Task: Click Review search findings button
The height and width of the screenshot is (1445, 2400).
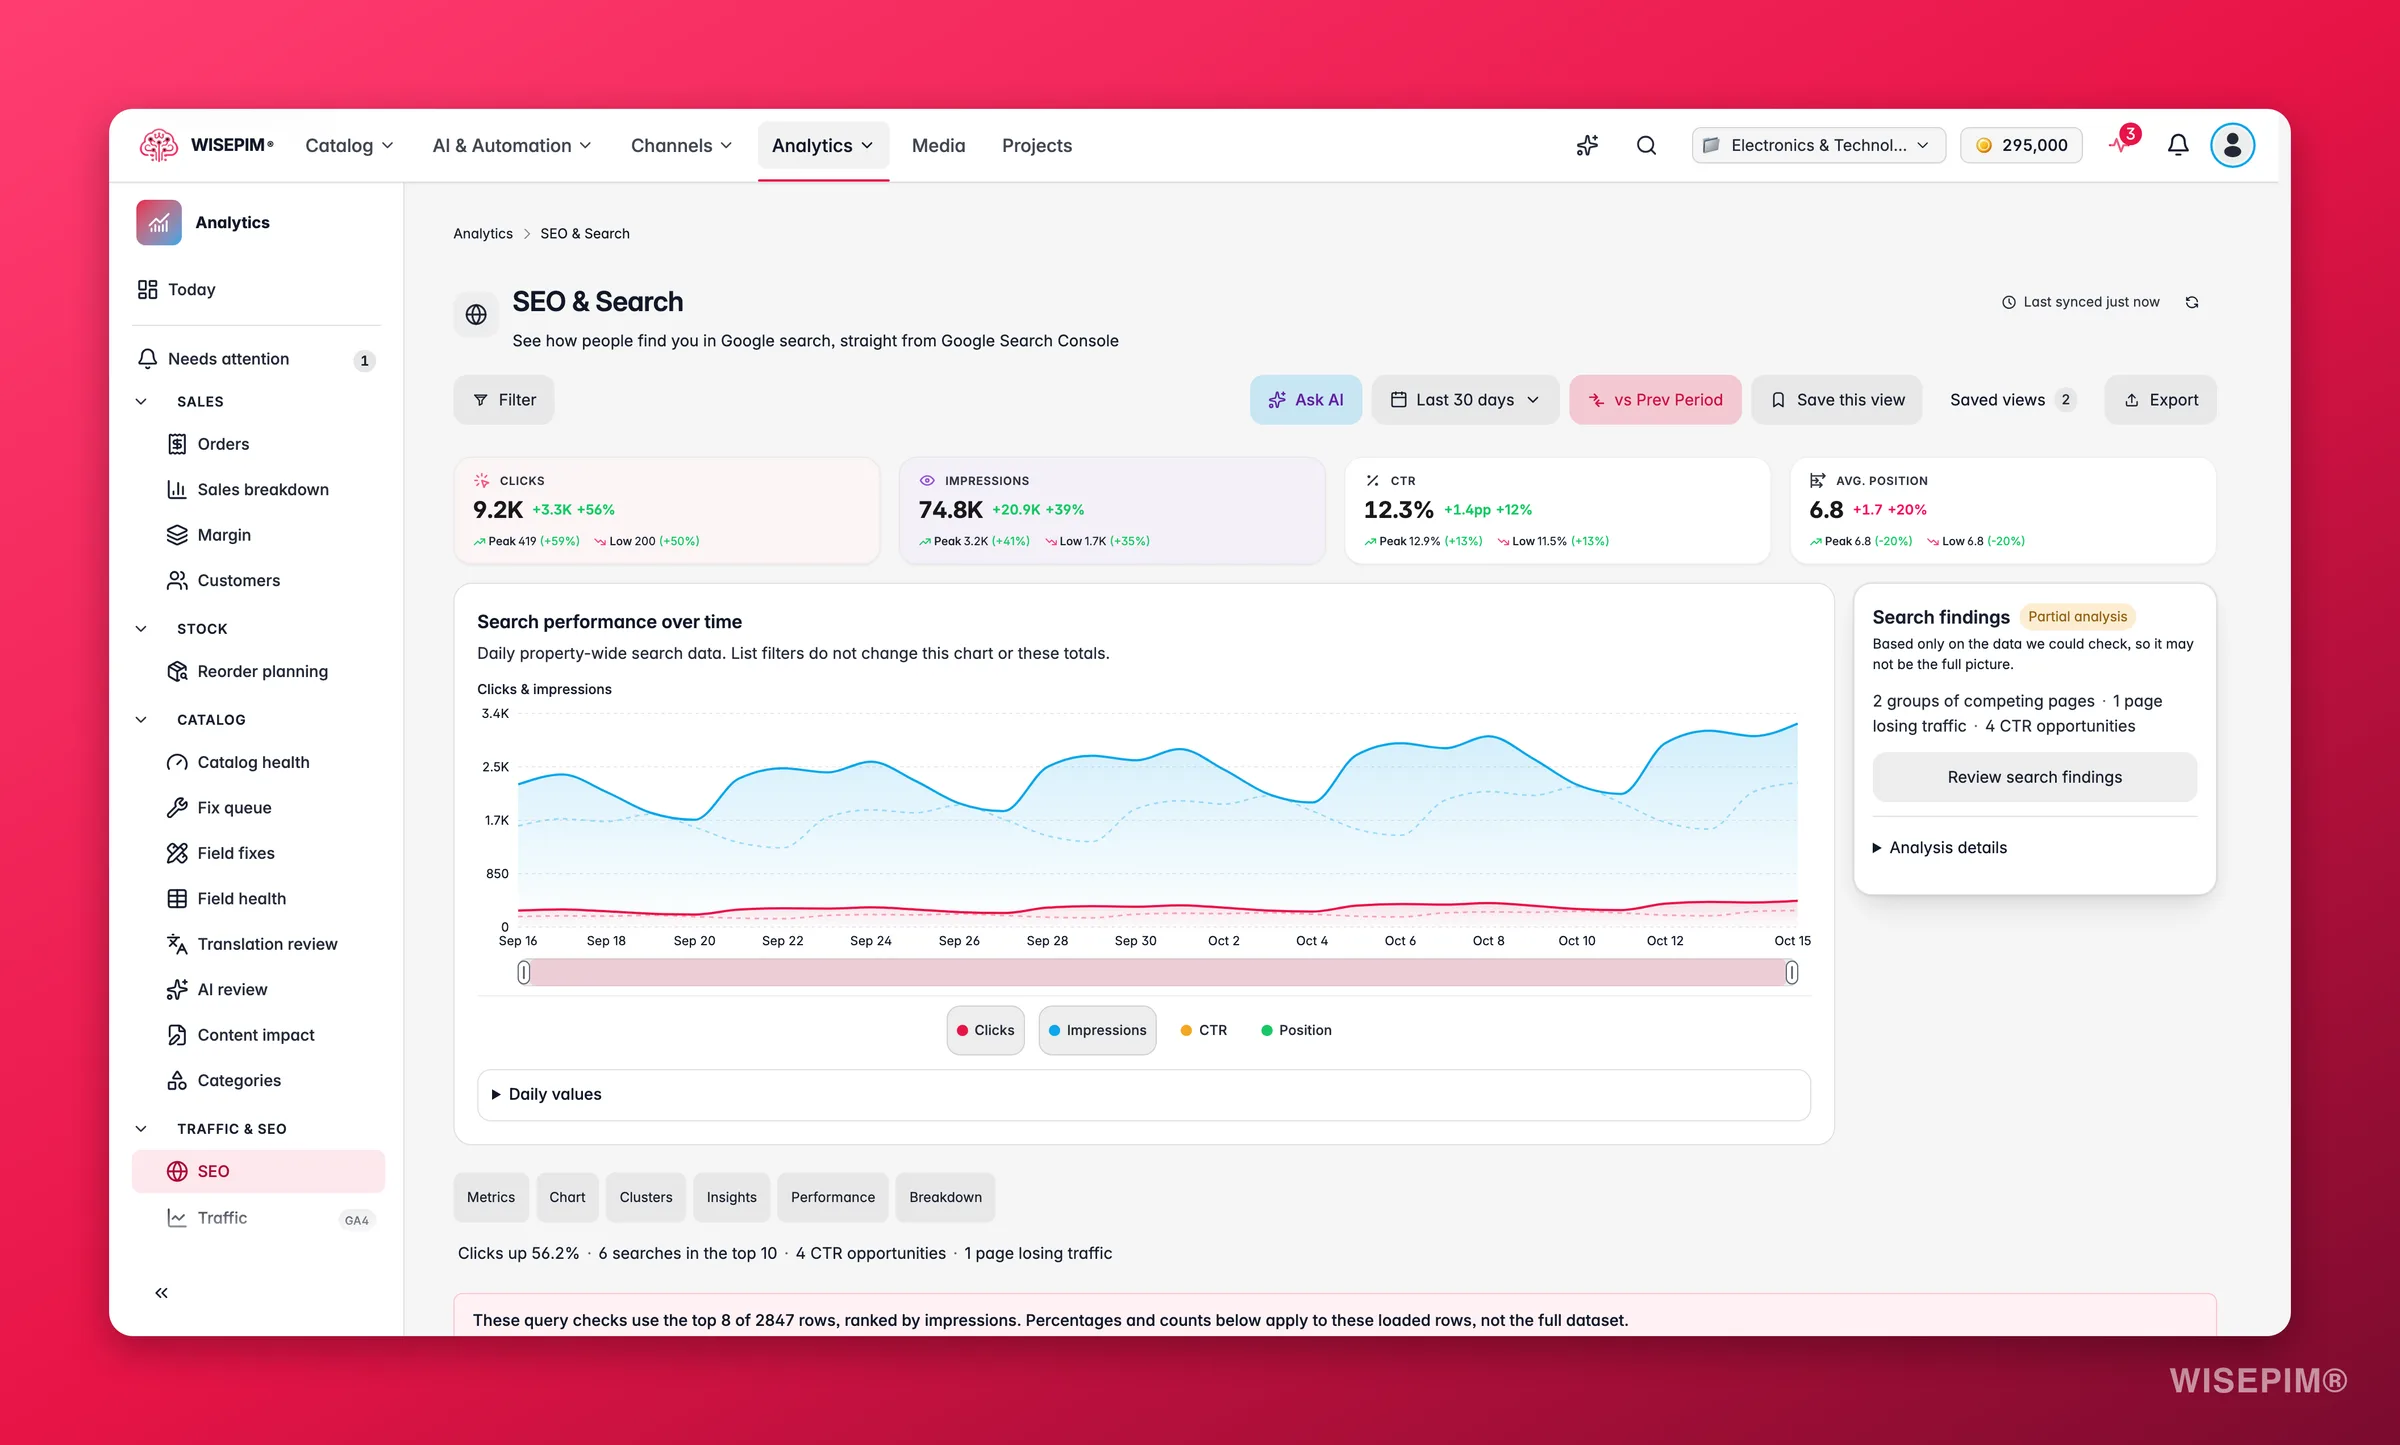Action: pyautogui.click(x=2034, y=777)
